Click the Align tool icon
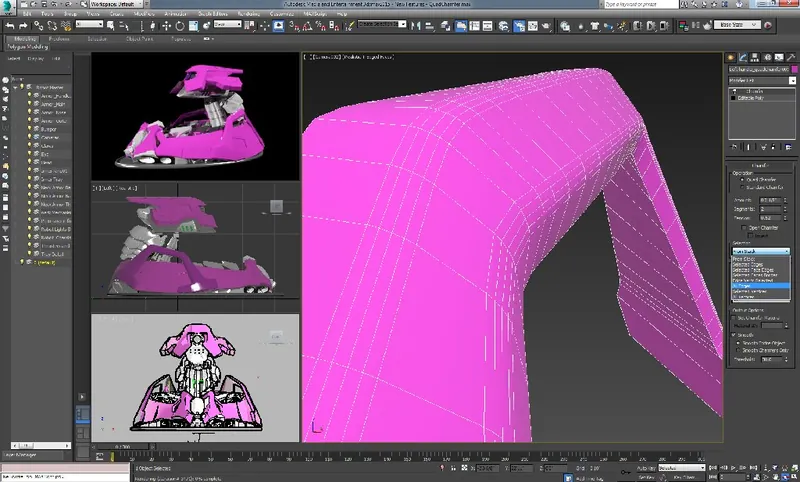This screenshot has height=482, width=800. tap(430, 26)
